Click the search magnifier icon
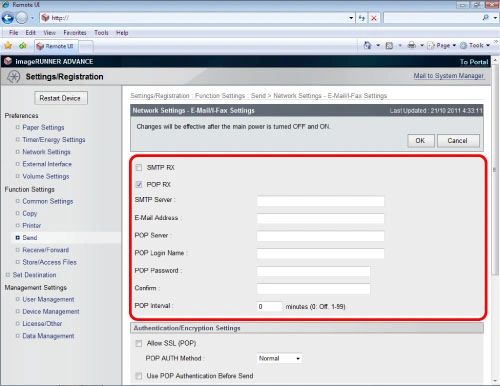Viewport: 500px width, 386px height. pyautogui.click(x=486, y=18)
